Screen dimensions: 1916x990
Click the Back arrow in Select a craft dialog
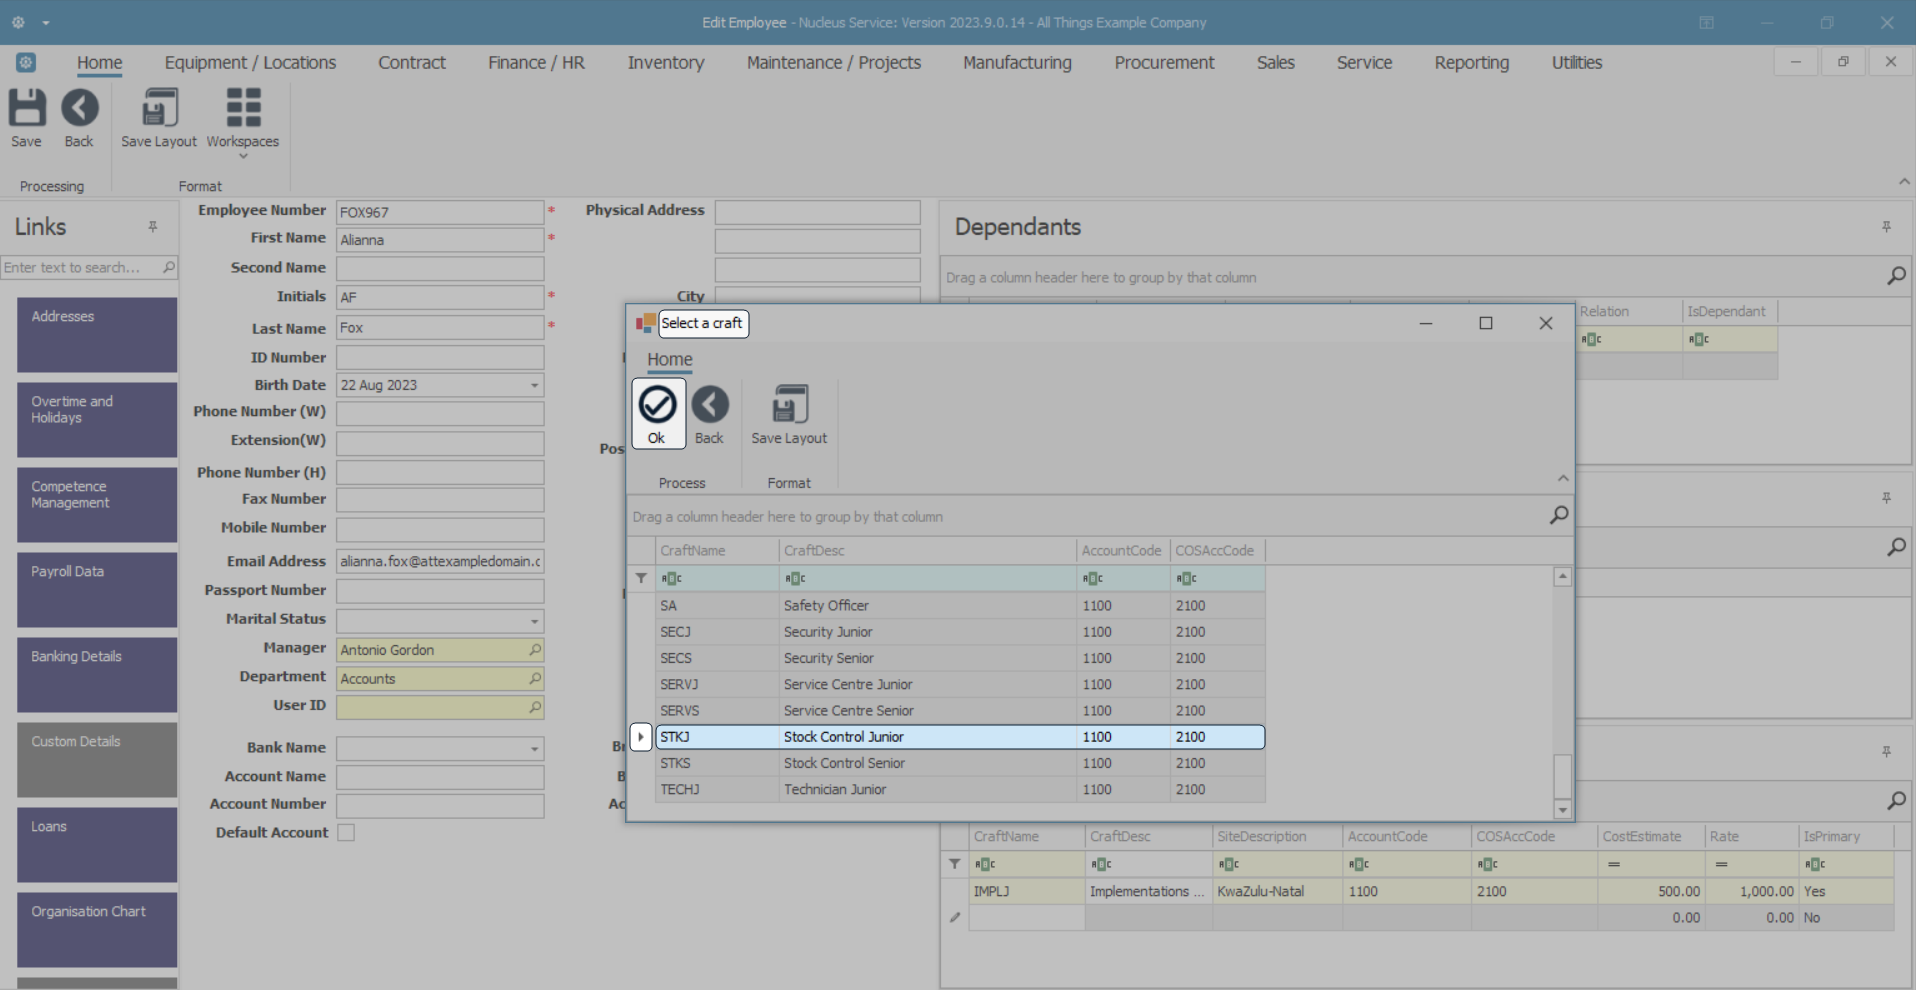point(709,406)
